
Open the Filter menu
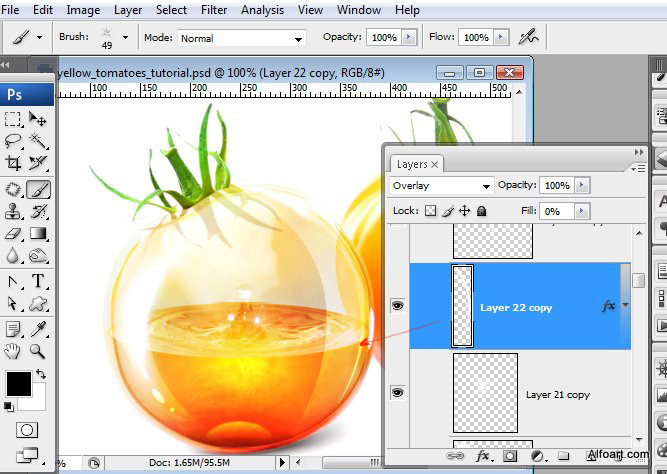[x=213, y=10]
